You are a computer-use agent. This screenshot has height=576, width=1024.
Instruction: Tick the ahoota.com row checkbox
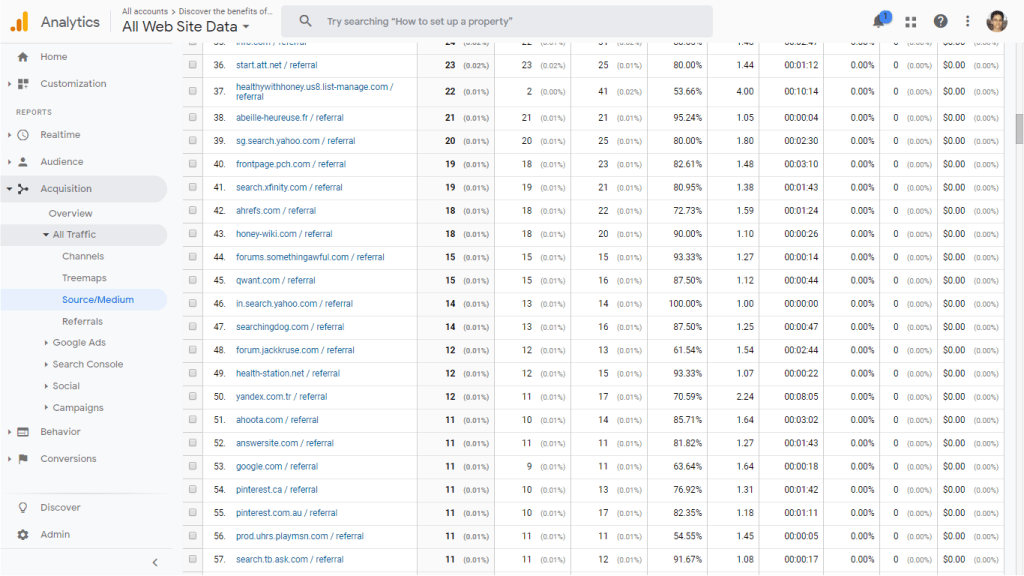[193, 420]
